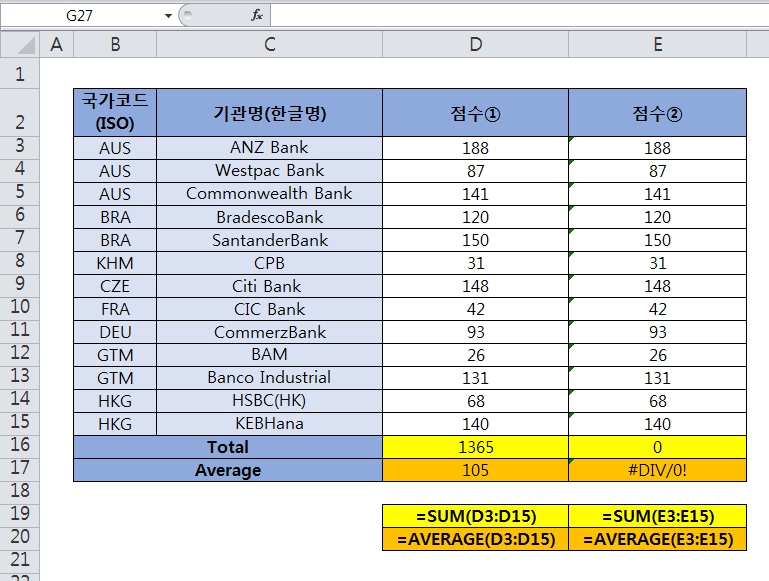Viewport: 769px width, 581px height.
Task: Select the CPB cell
Action: 269,263
